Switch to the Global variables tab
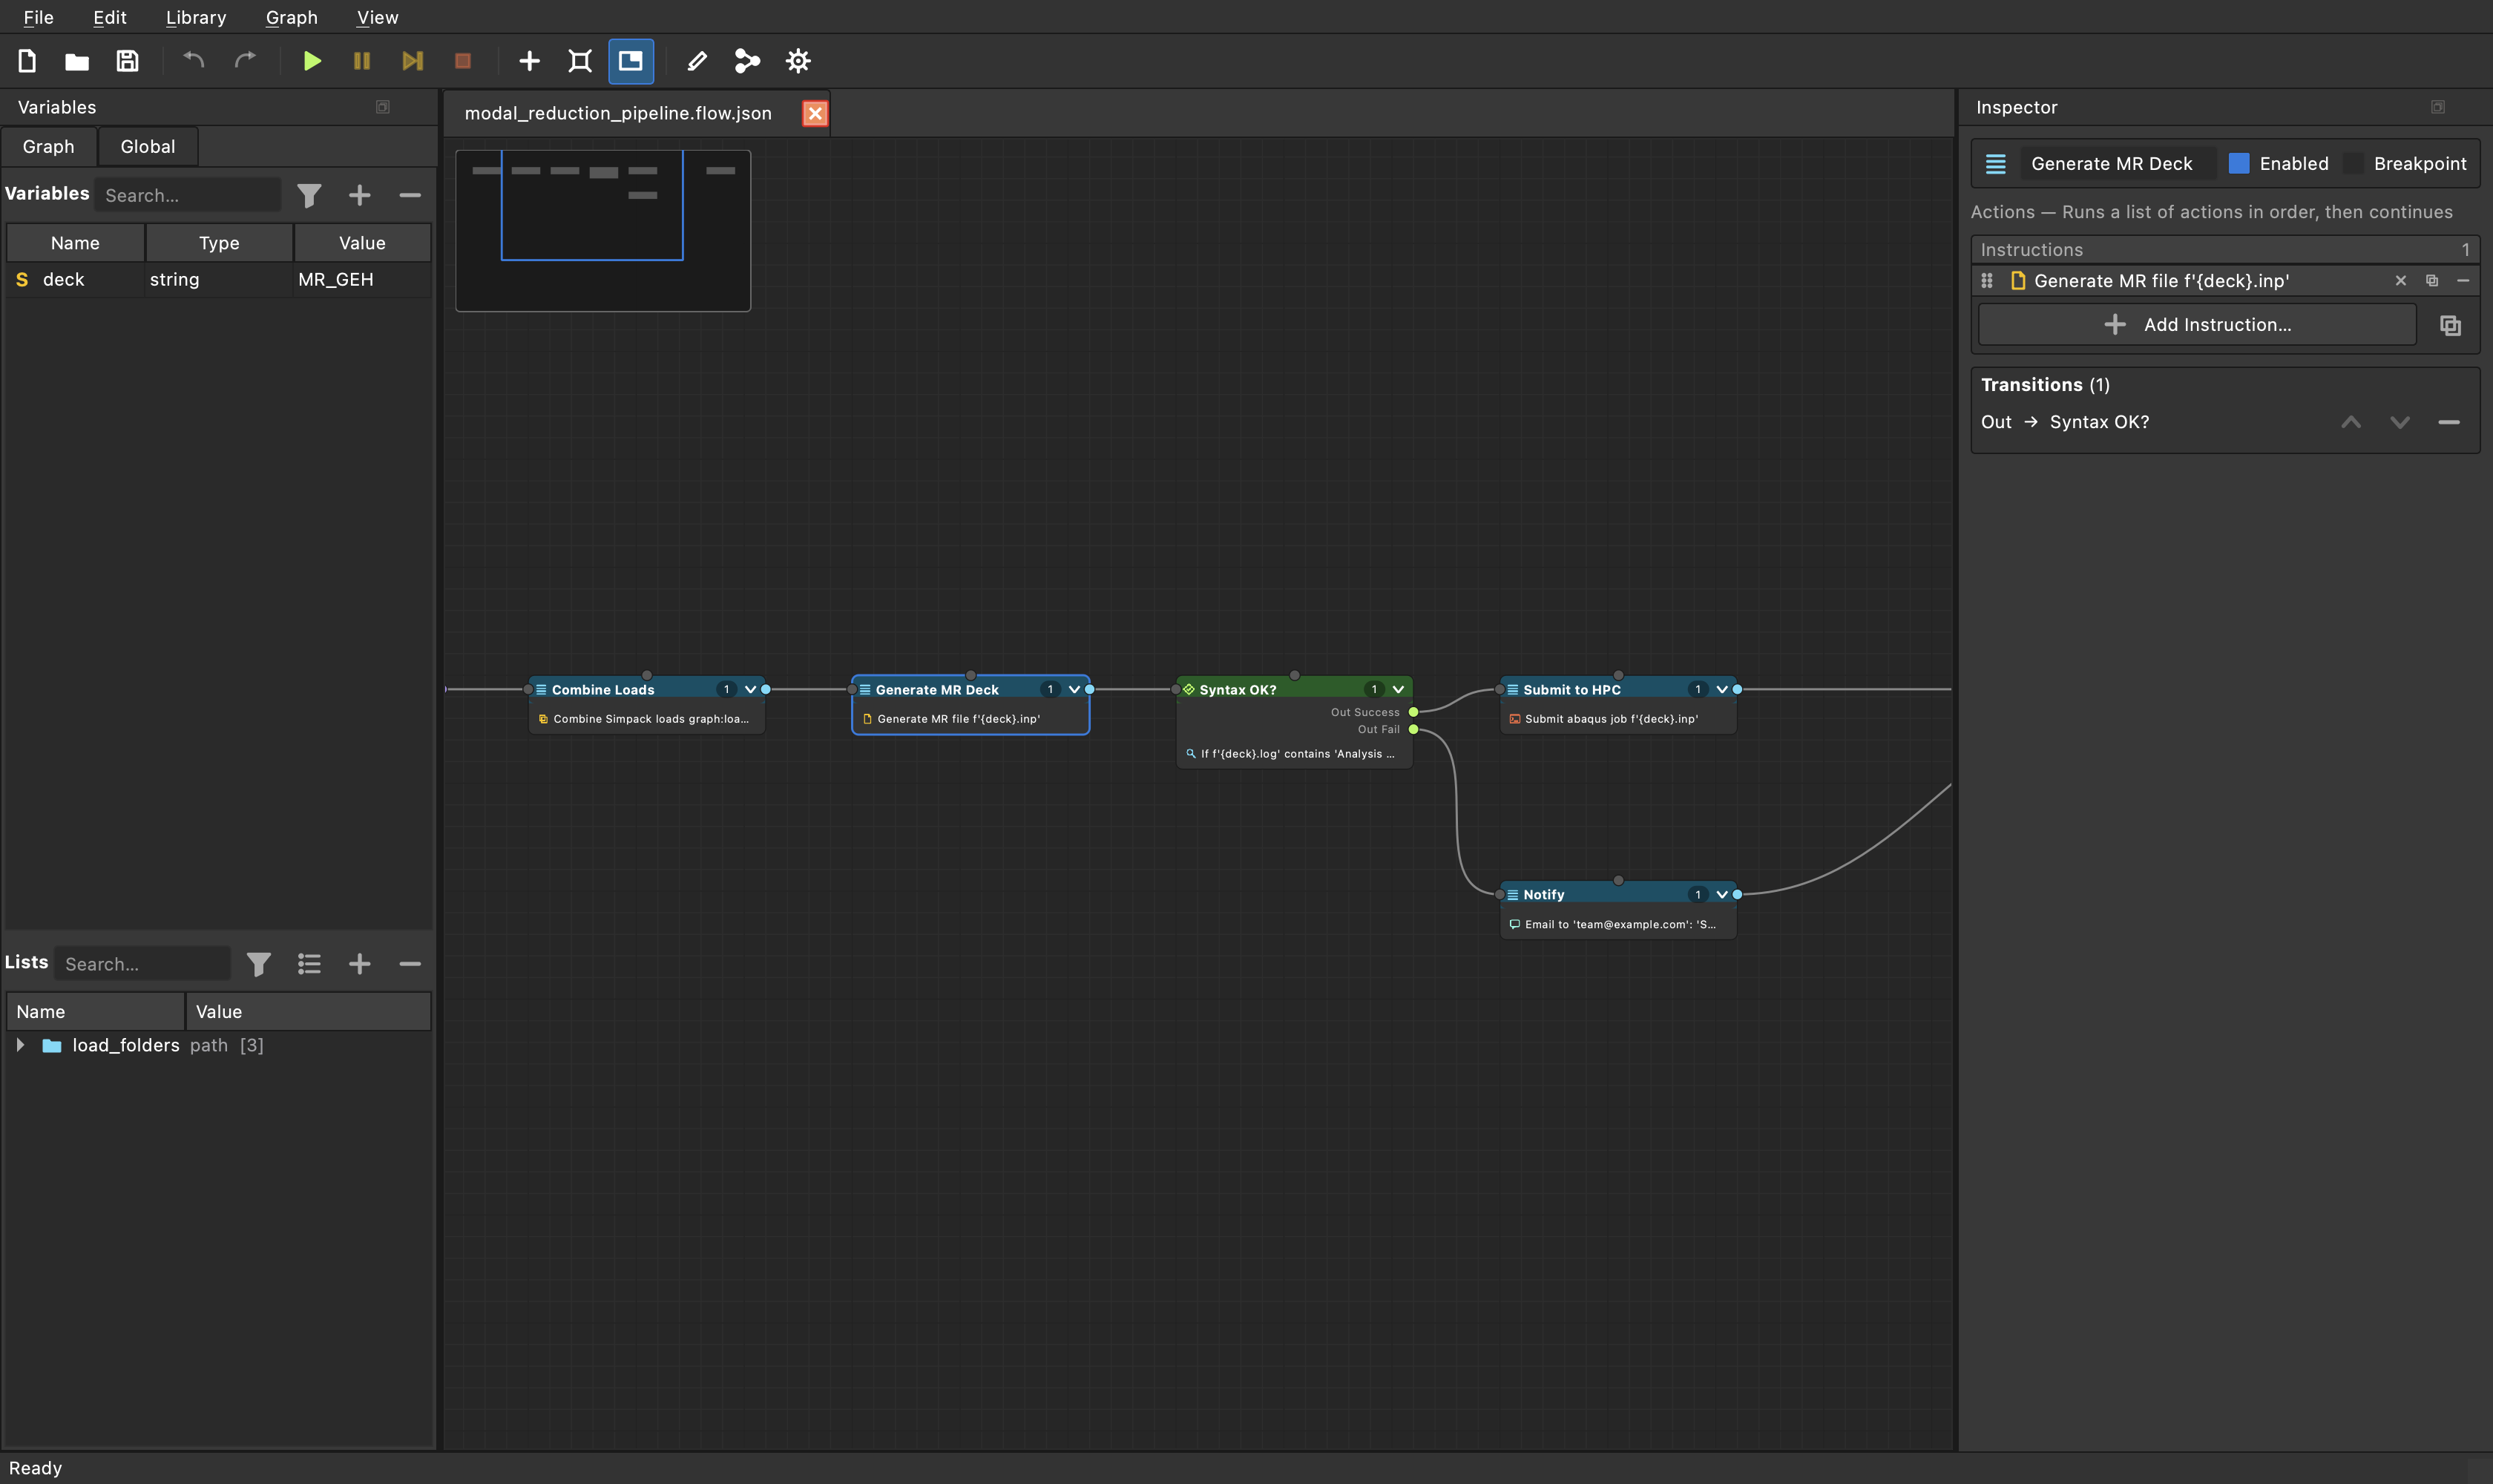Viewport: 2493px width, 1484px height. point(148,146)
